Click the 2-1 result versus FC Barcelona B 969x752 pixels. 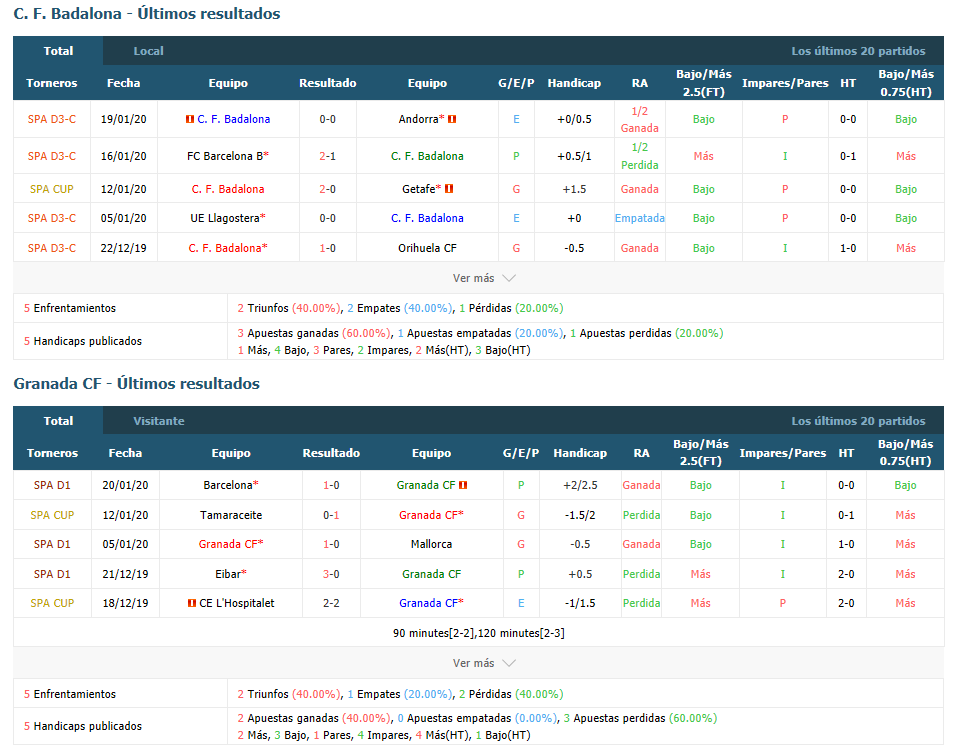(328, 156)
